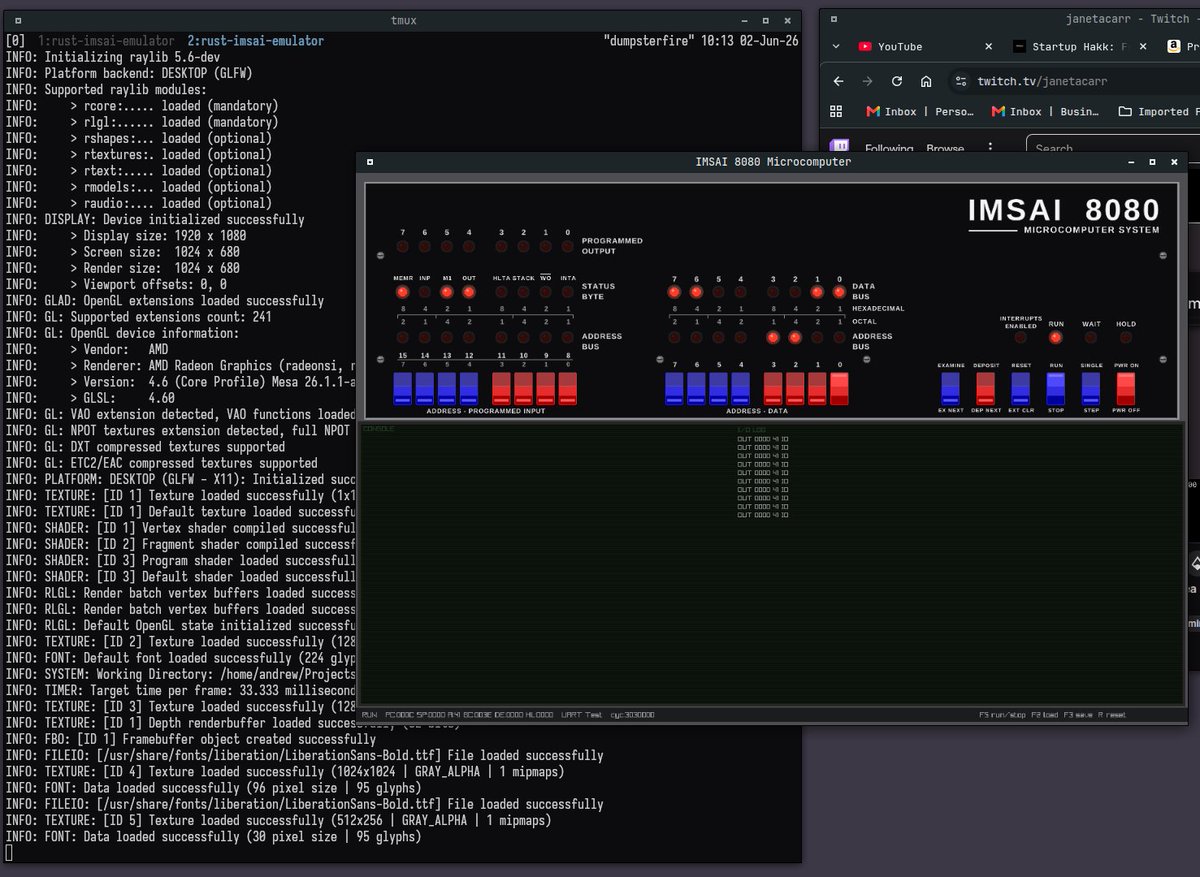Click the INP status LED
This screenshot has width=1200, height=877.
point(424,292)
